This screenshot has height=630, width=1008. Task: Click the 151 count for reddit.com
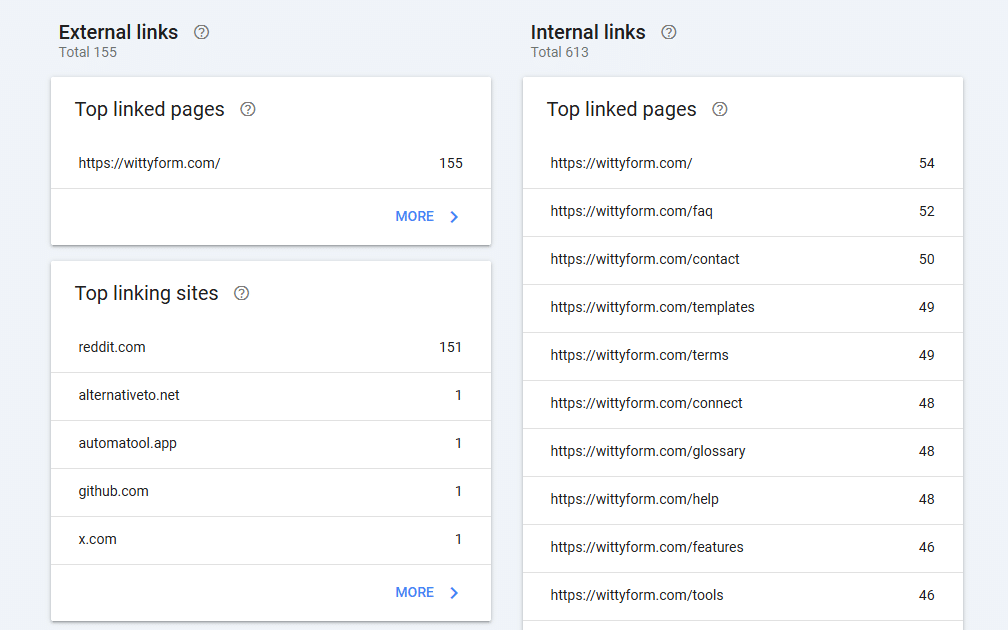(450, 347)
